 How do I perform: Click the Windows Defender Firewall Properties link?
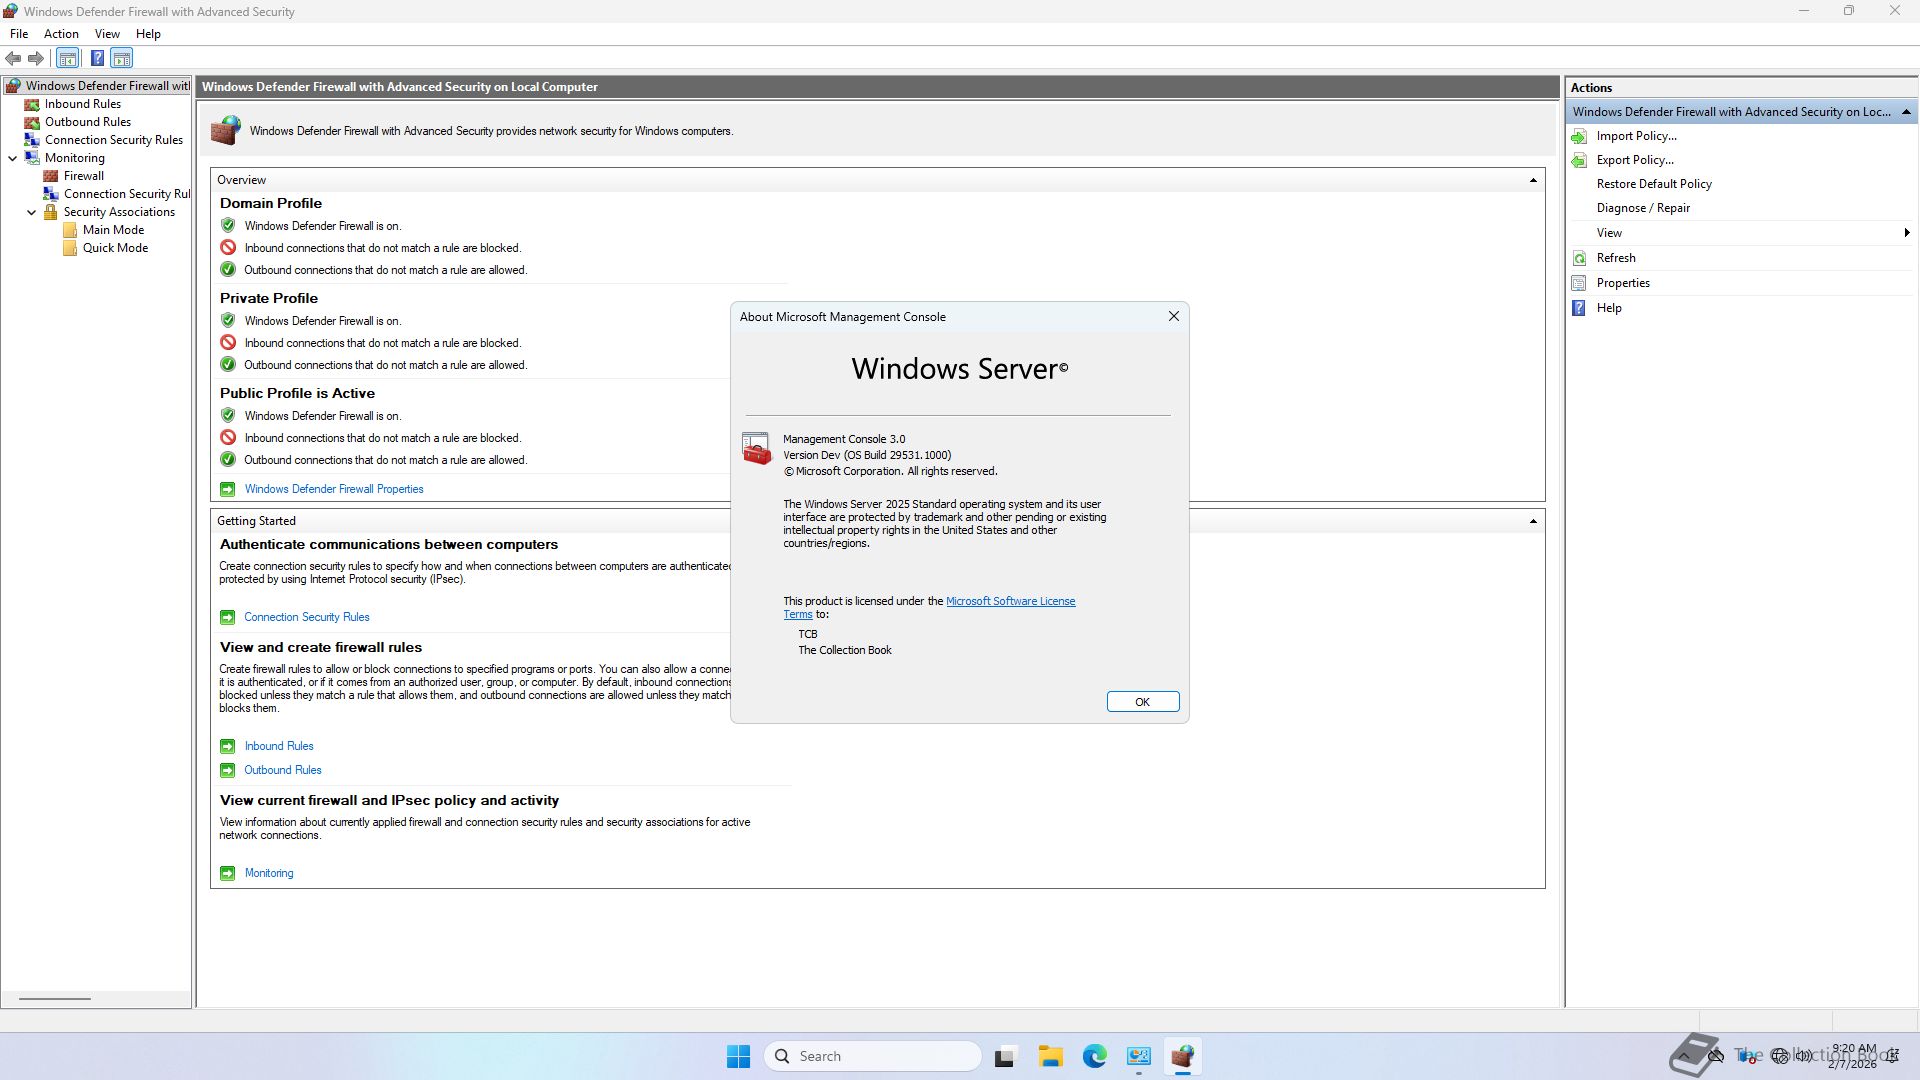tap(334, 489)
